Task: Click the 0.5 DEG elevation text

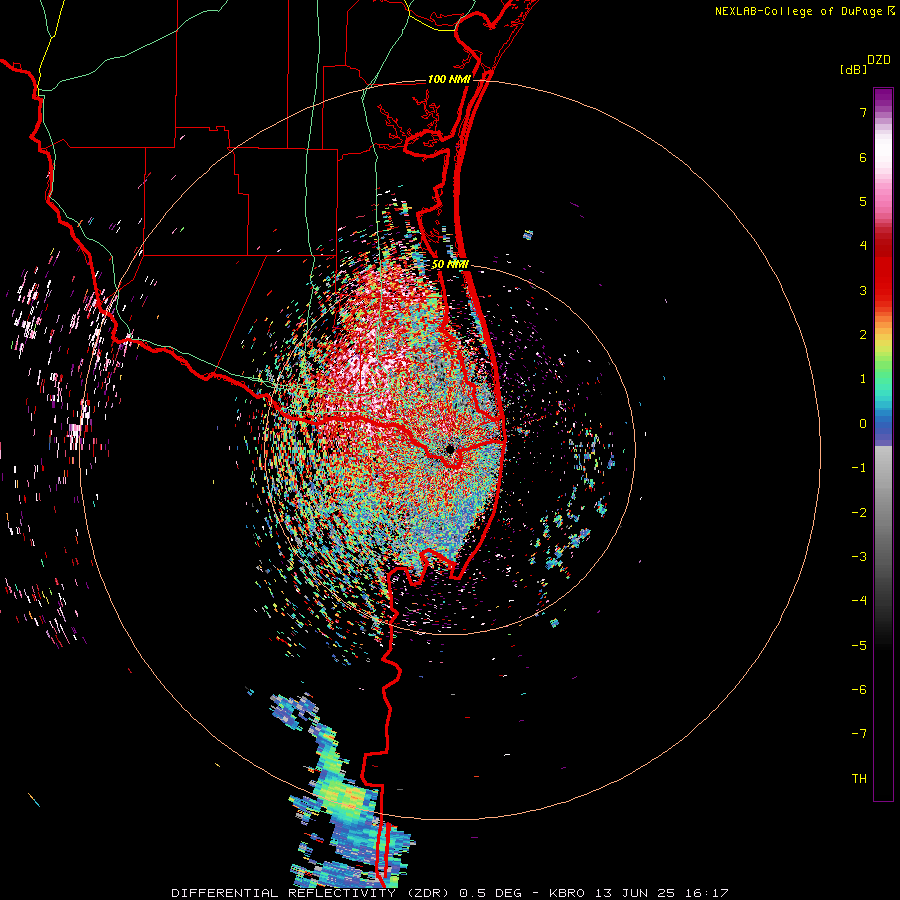Action: (x=491, y=893)
